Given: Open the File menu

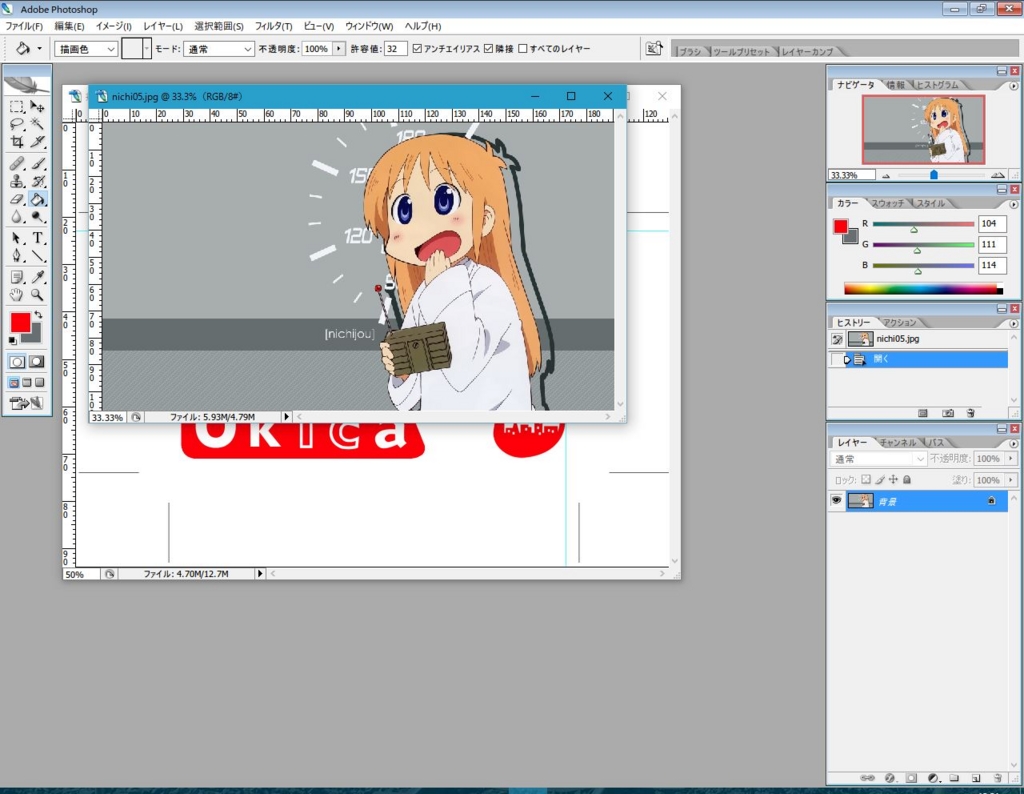Looking at the screenshot, I should tap(24, 26).
